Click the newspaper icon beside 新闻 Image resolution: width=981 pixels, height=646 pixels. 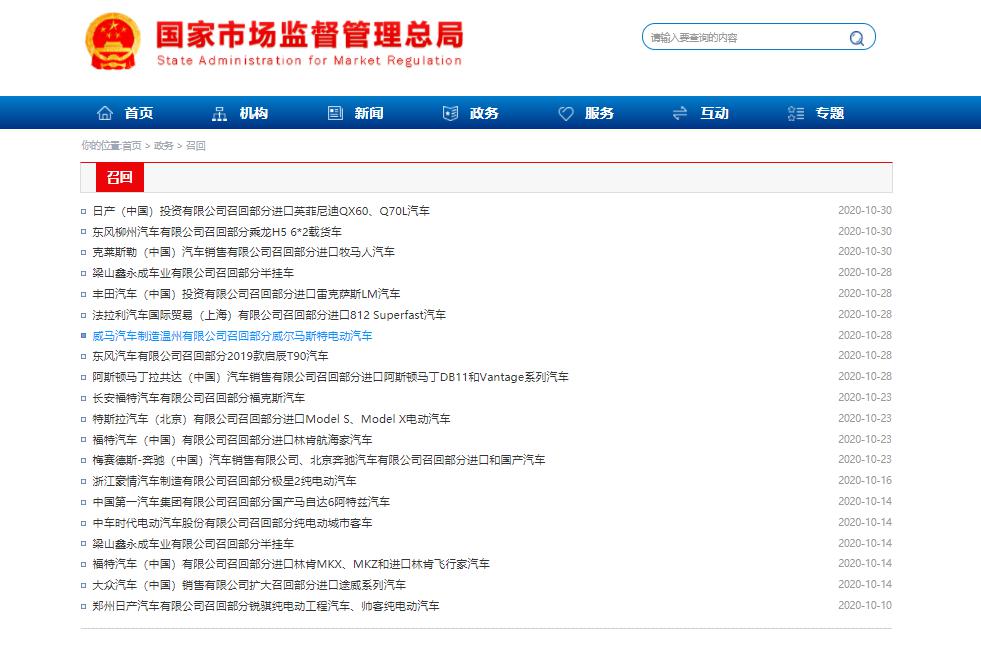coord(335,113)
